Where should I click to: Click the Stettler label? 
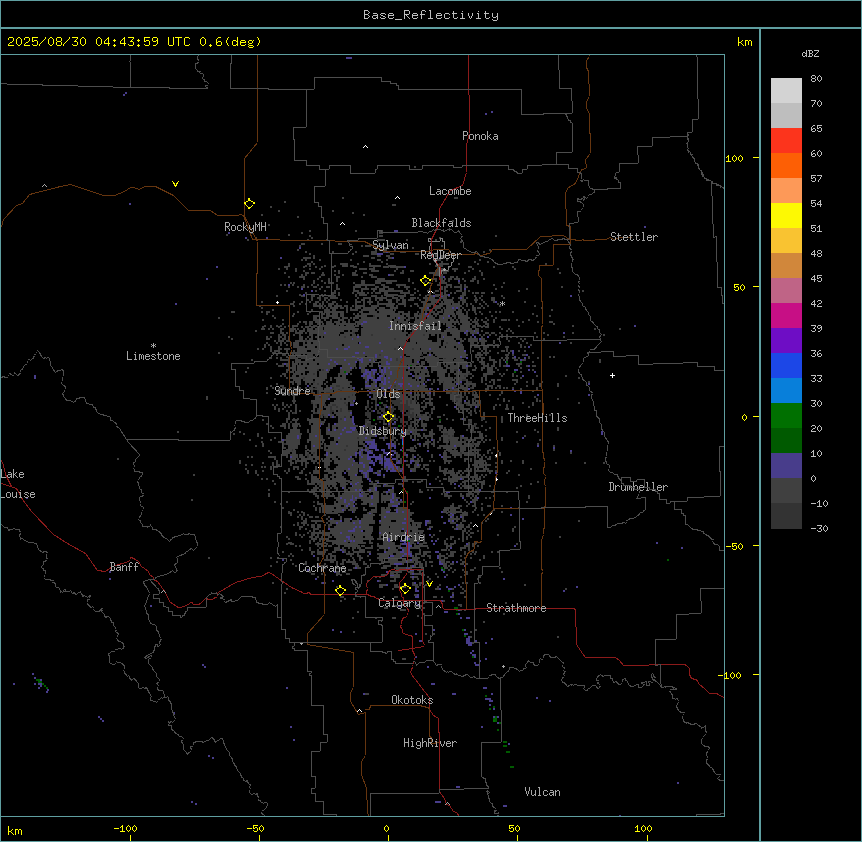coord(634,237)
